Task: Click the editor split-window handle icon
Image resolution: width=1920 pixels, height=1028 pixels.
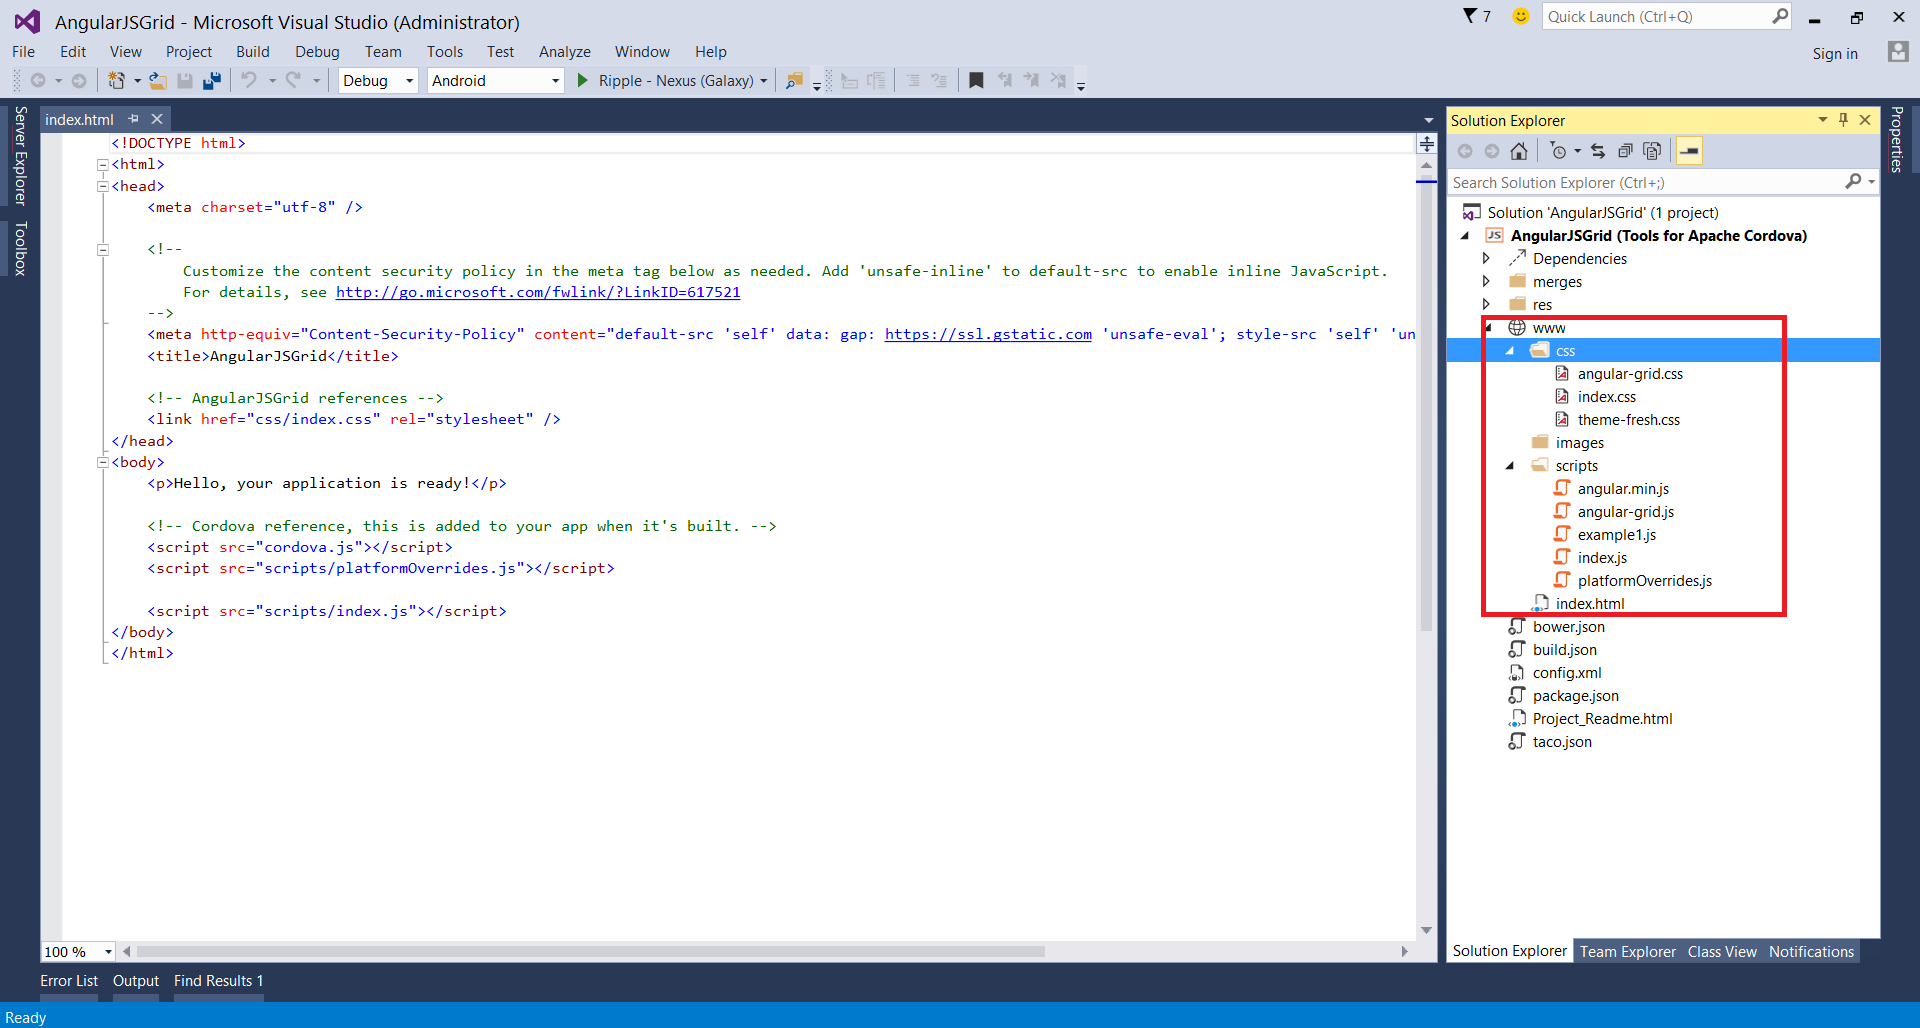Action: click(x=1427, y=144)
